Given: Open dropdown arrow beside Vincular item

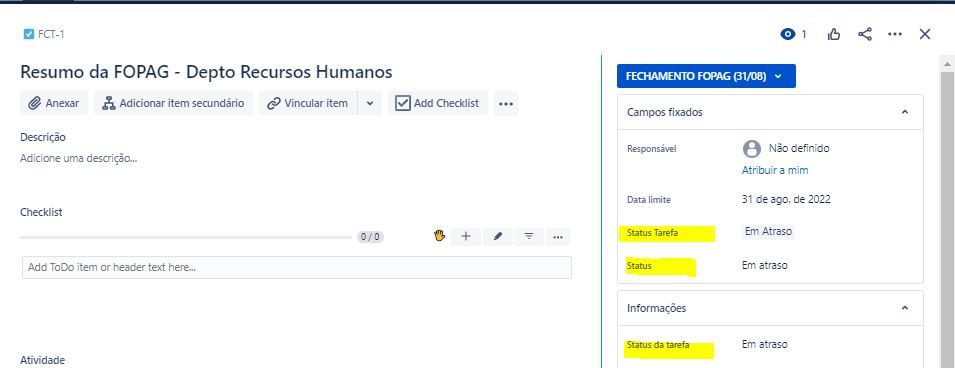Looking at the screenshot, I should coord(370,103).
